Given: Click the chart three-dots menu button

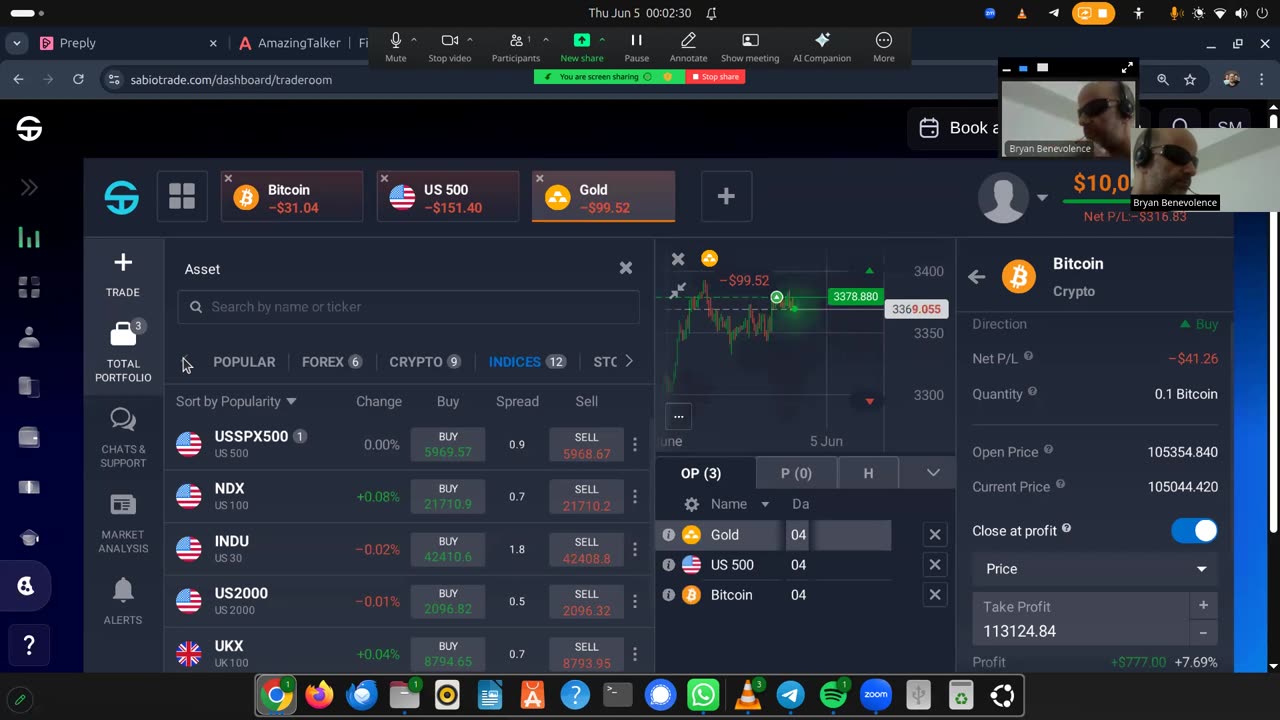Looking at the screenshot, I should coord(678,416).
